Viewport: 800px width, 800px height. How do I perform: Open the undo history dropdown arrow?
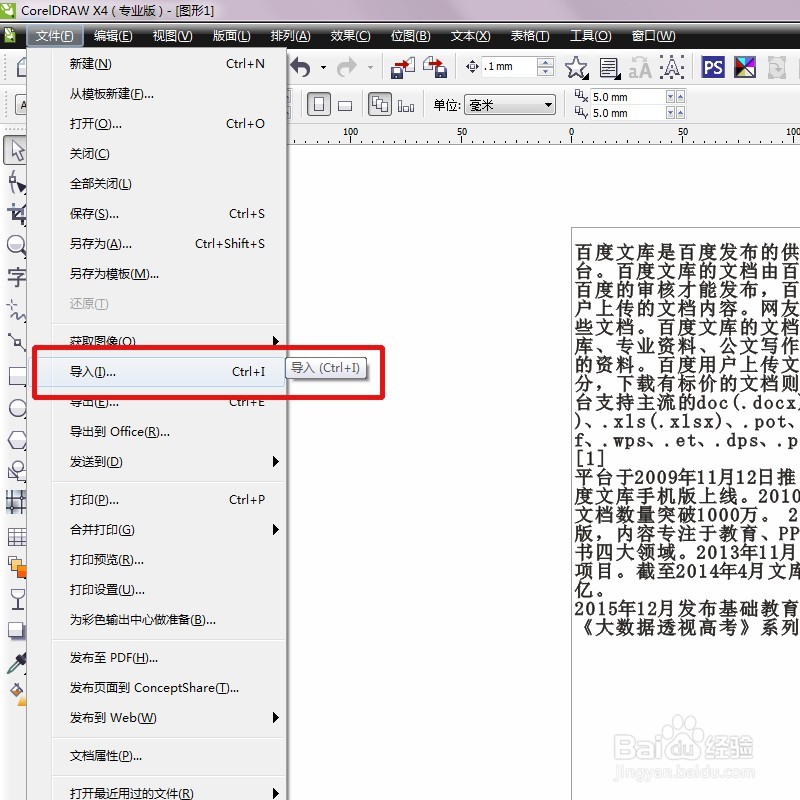tap(323, 67)
